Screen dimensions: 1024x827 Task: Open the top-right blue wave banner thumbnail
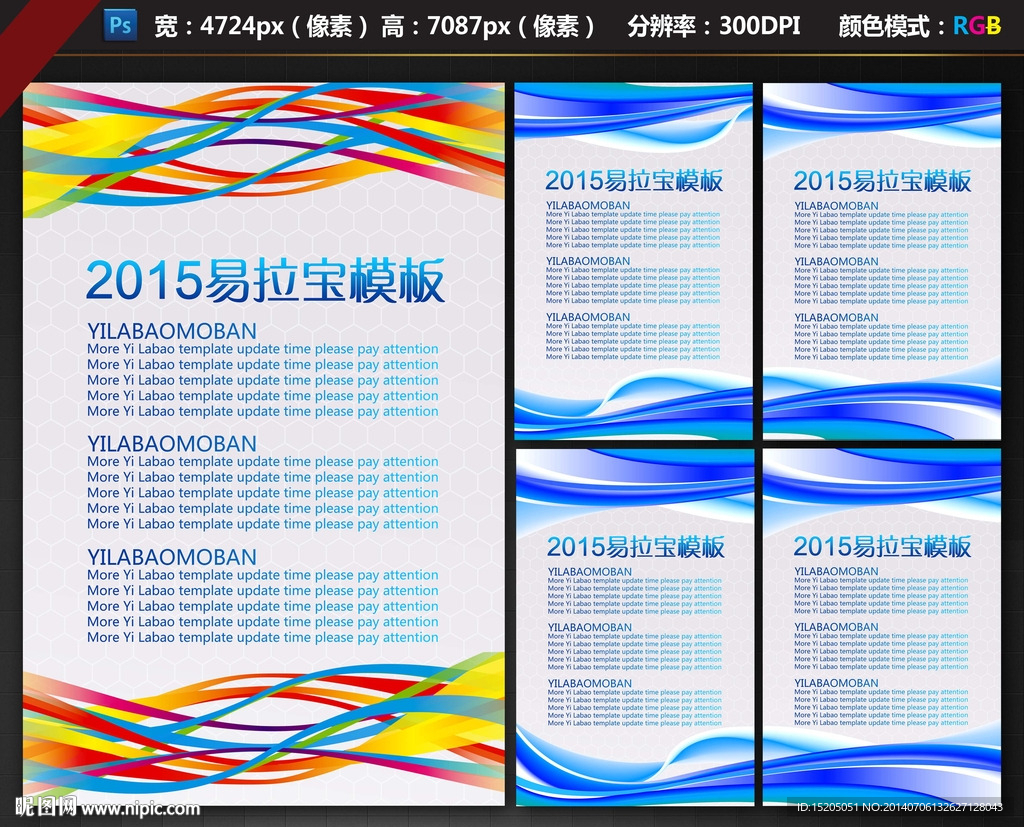(882, 261)
